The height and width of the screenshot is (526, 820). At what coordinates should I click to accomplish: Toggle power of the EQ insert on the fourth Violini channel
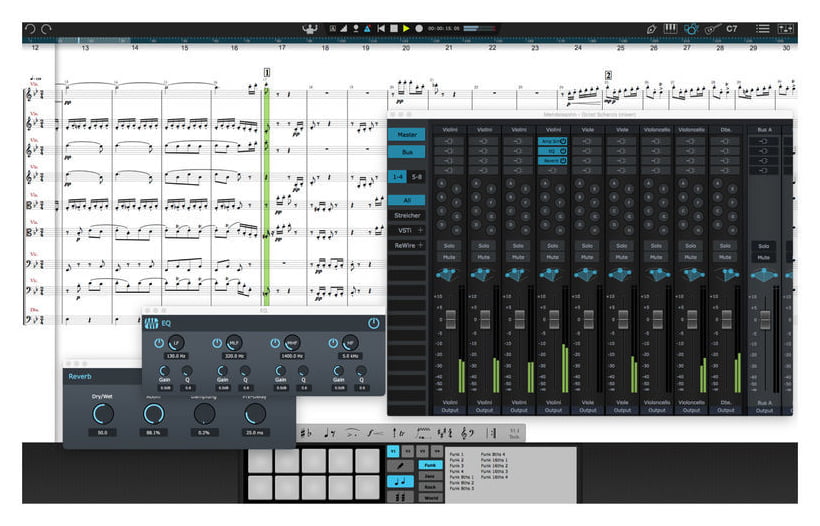[563, 151]
